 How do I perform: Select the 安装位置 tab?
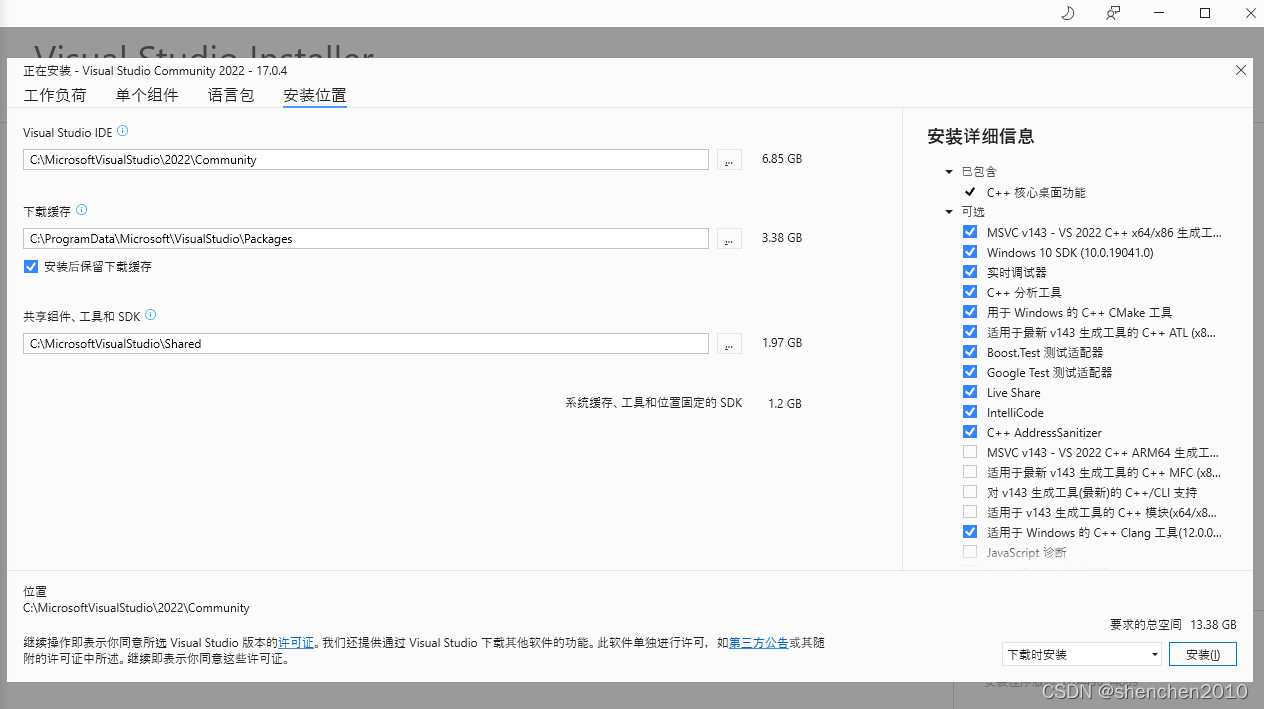315,96
